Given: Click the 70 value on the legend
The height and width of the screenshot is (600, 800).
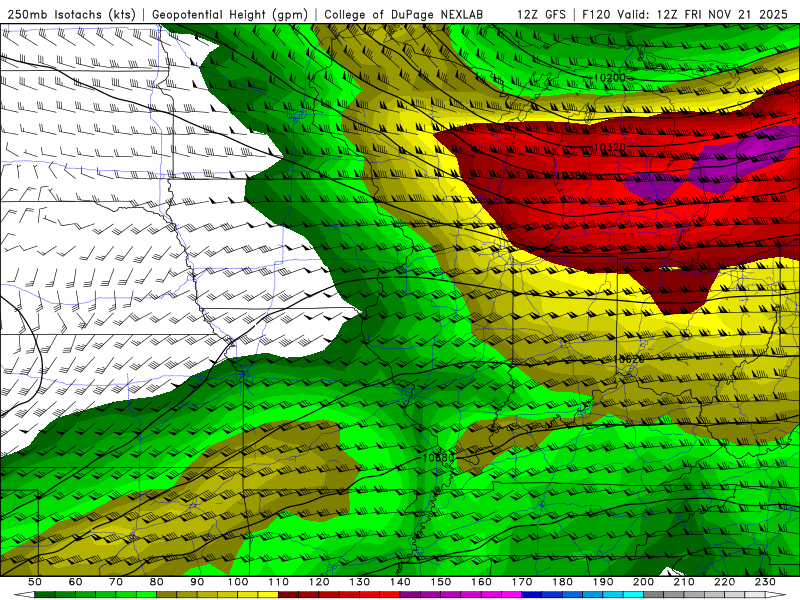Looking at the screenshot, I should [116, 582].
